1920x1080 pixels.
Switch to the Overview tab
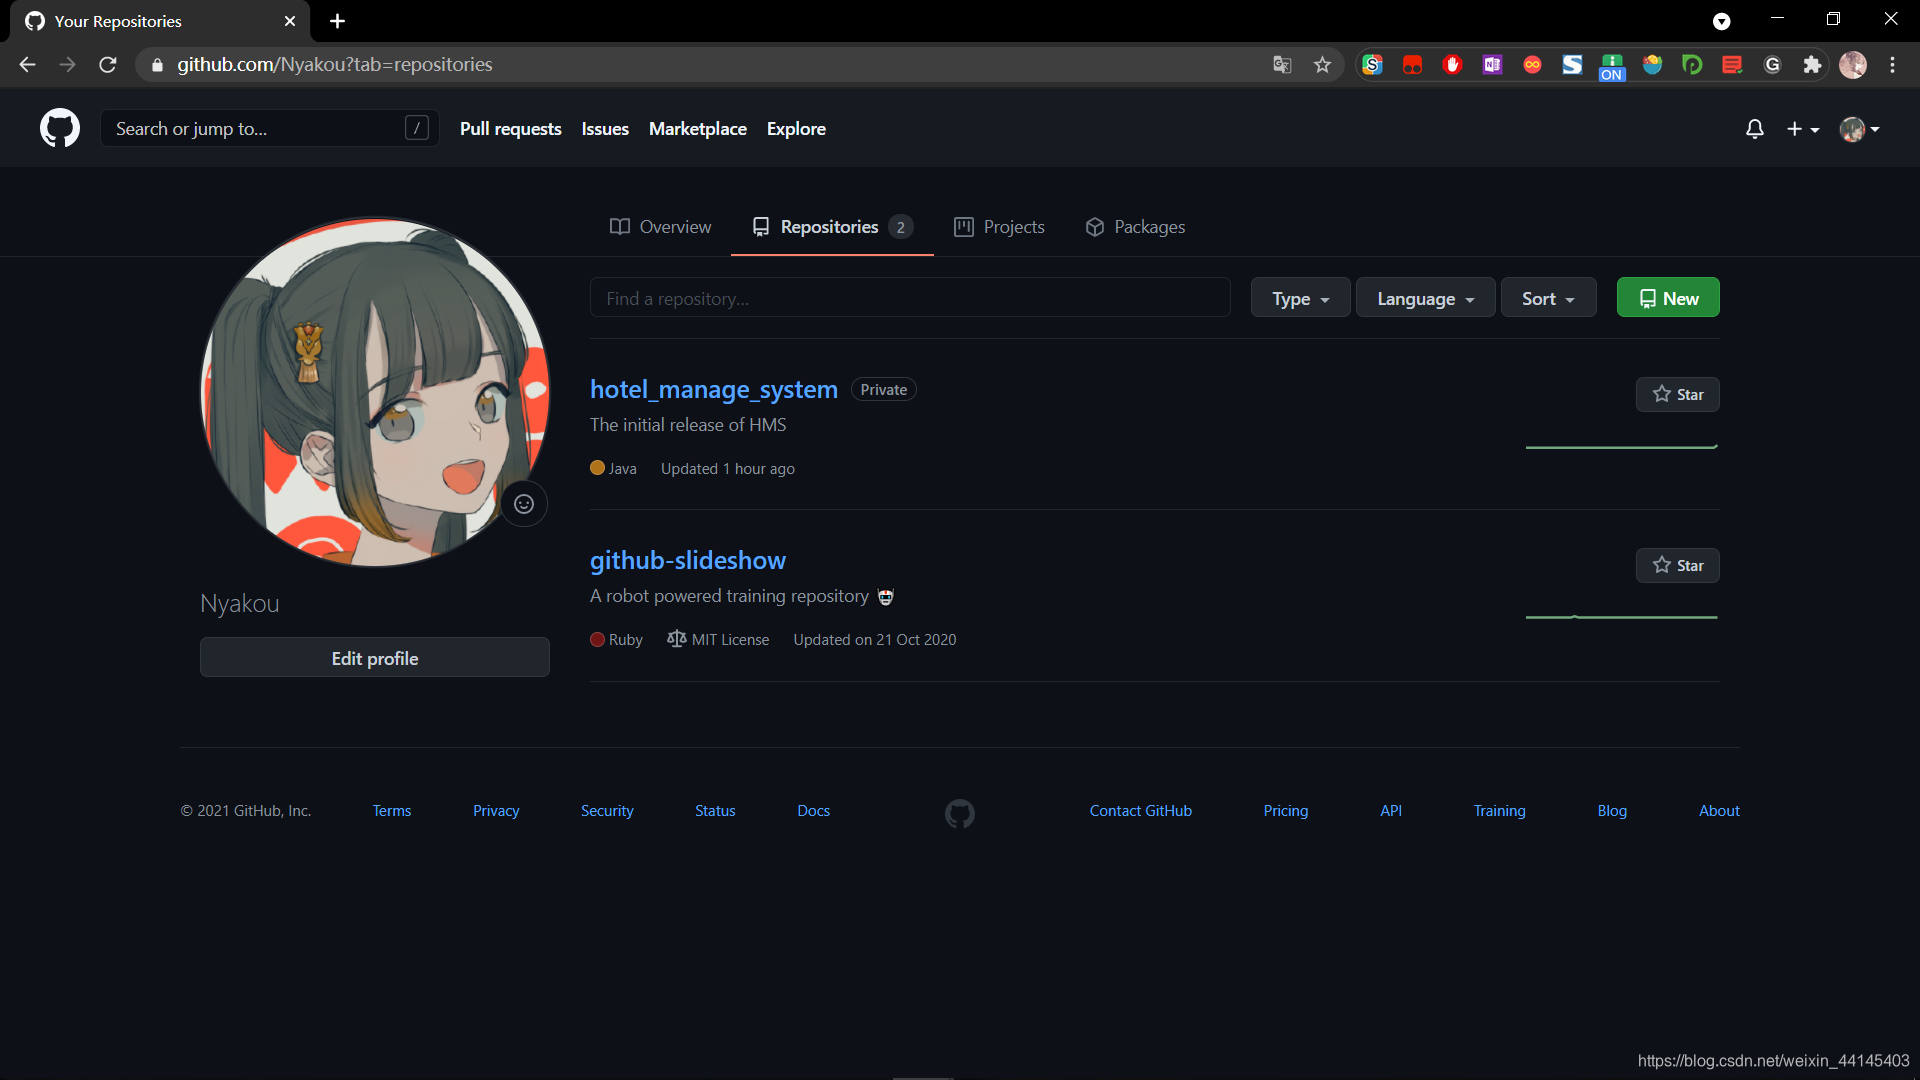pos(661,227)
